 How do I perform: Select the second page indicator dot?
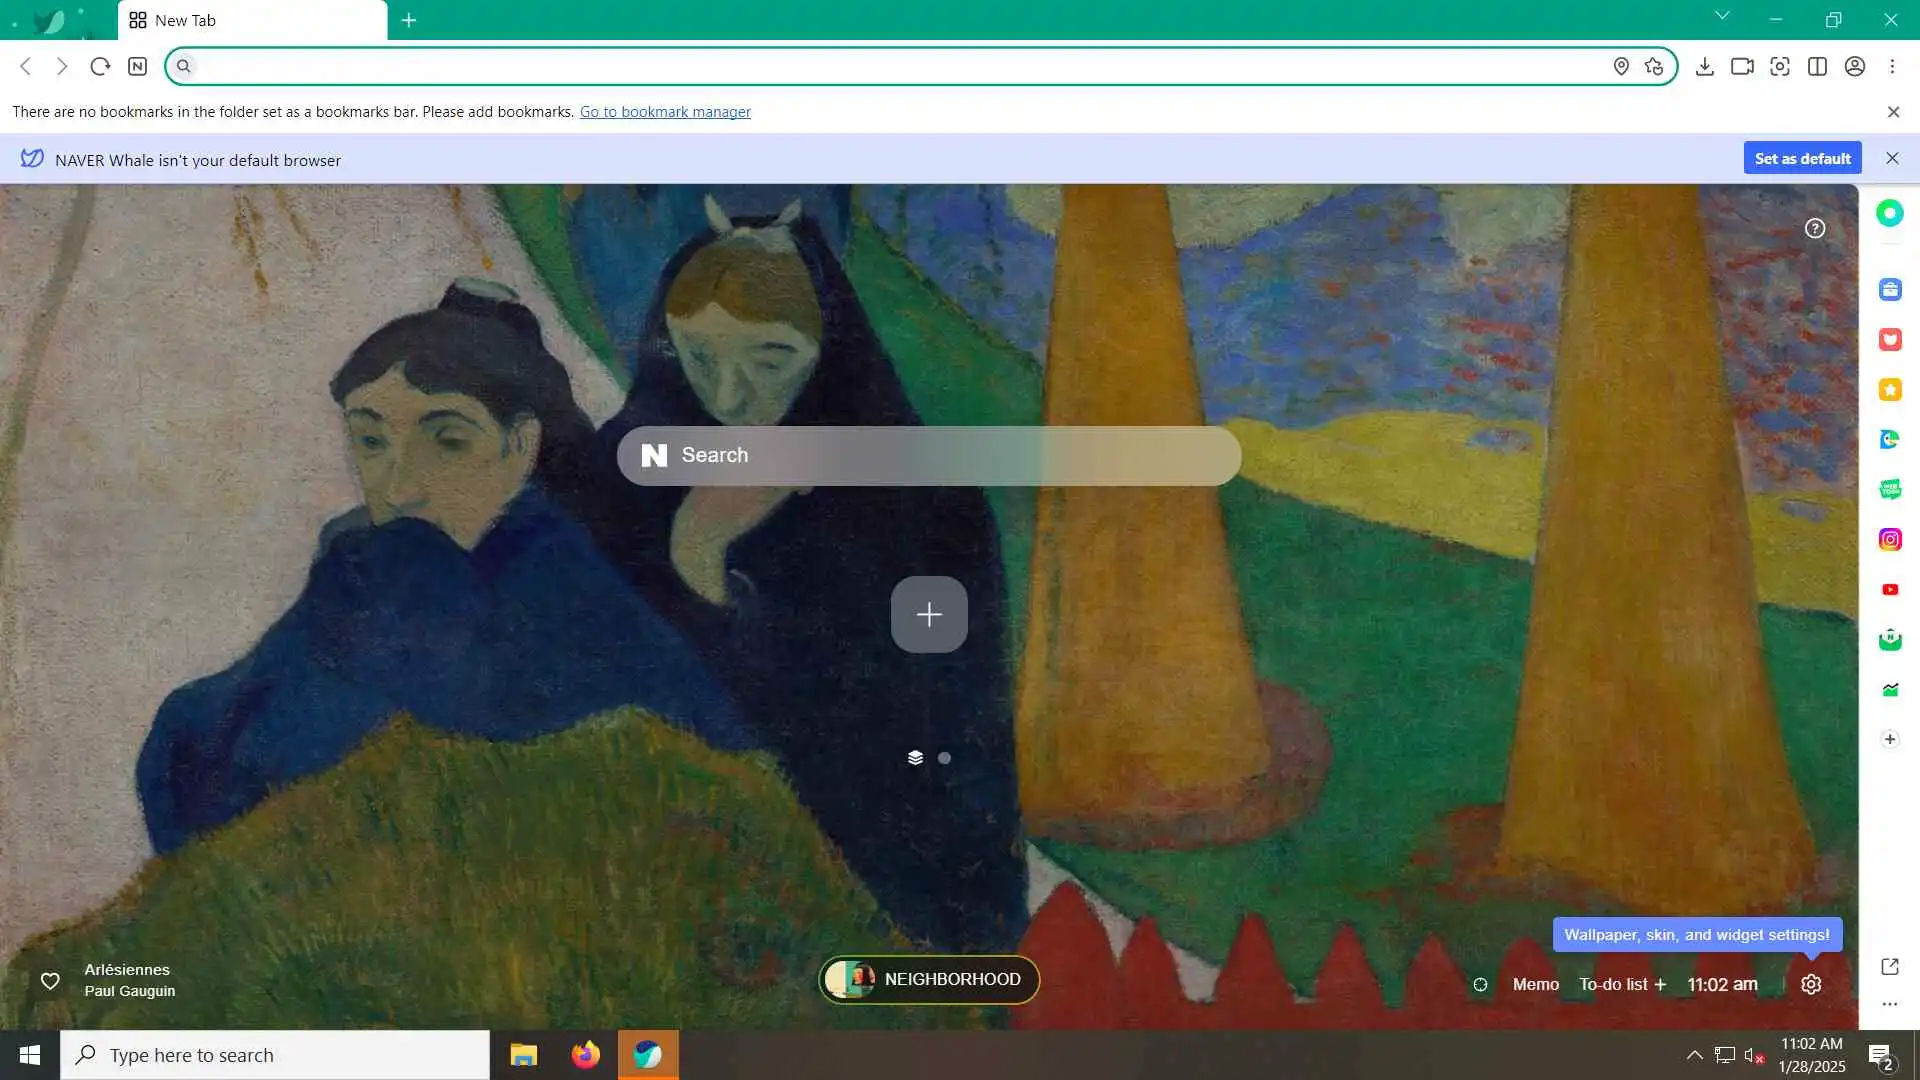[x=944, y=758]
